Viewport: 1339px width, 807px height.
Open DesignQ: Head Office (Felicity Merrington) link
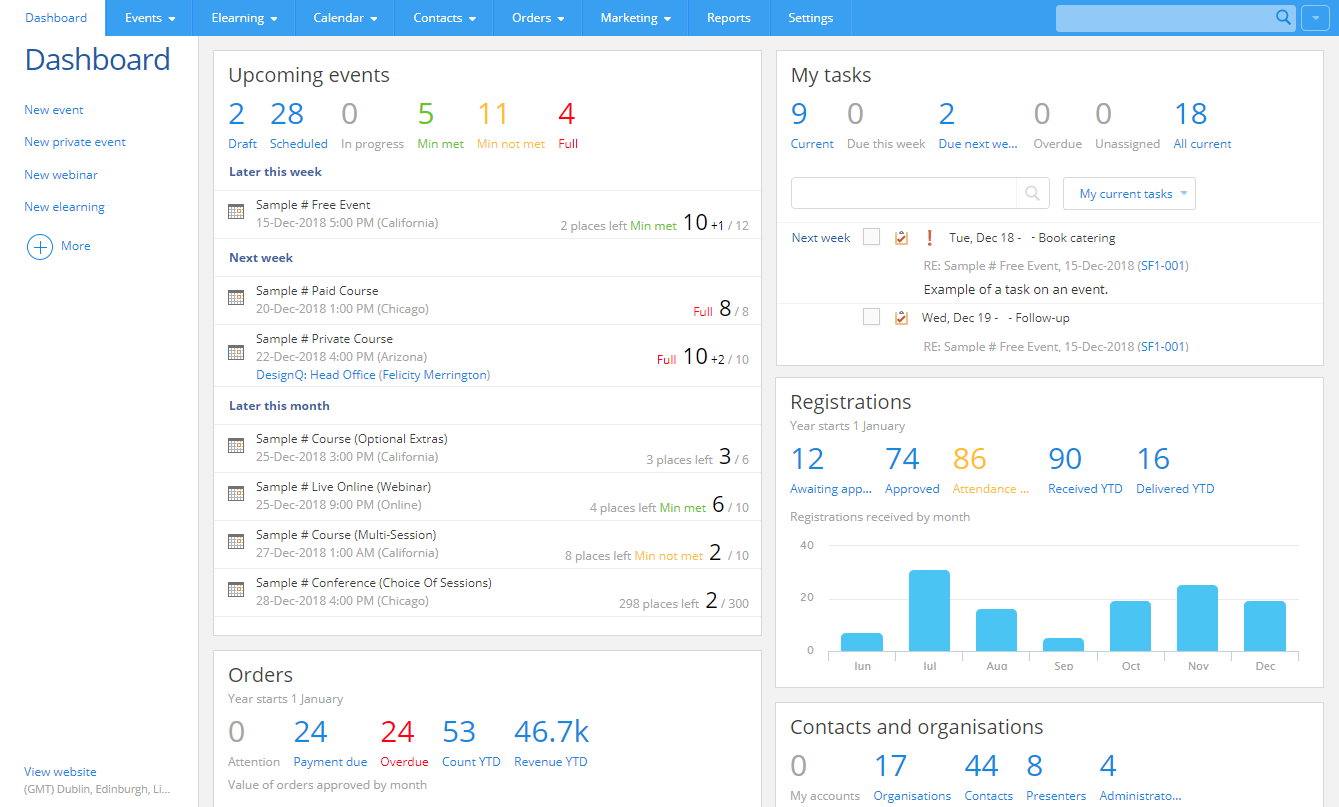[x=373, y=375]
